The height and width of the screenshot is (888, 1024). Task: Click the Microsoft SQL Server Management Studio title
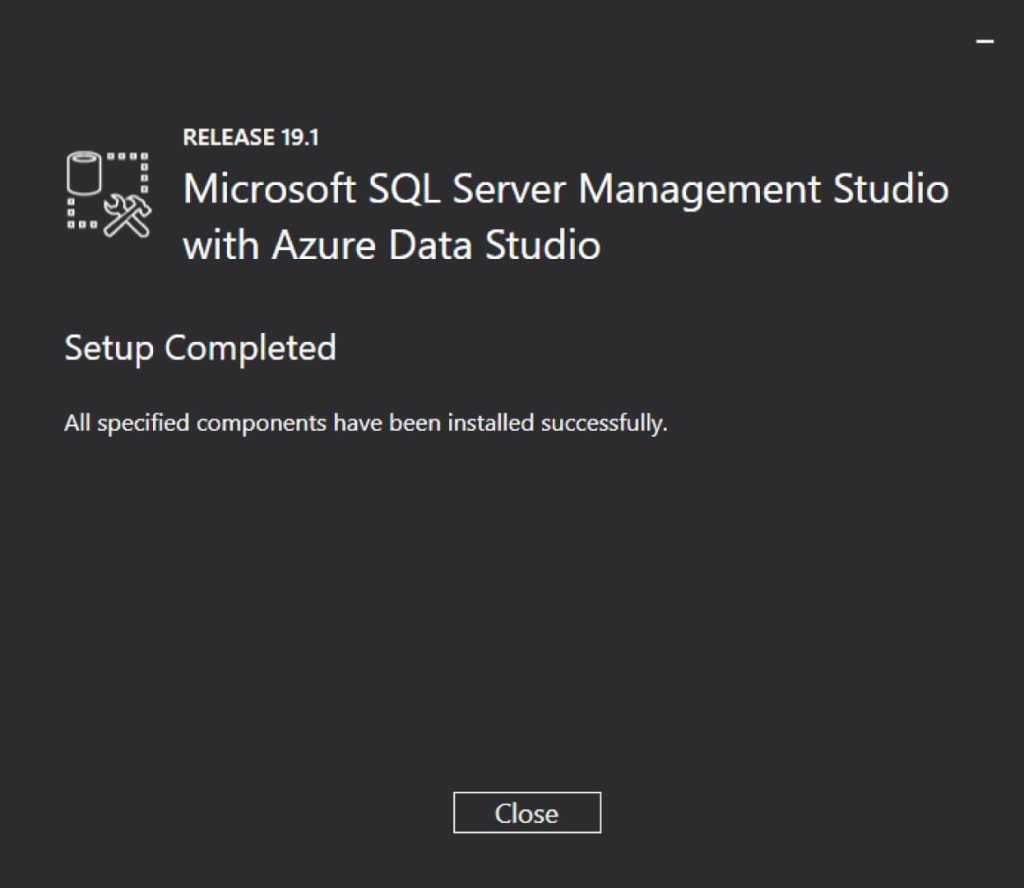pos(565,189)
